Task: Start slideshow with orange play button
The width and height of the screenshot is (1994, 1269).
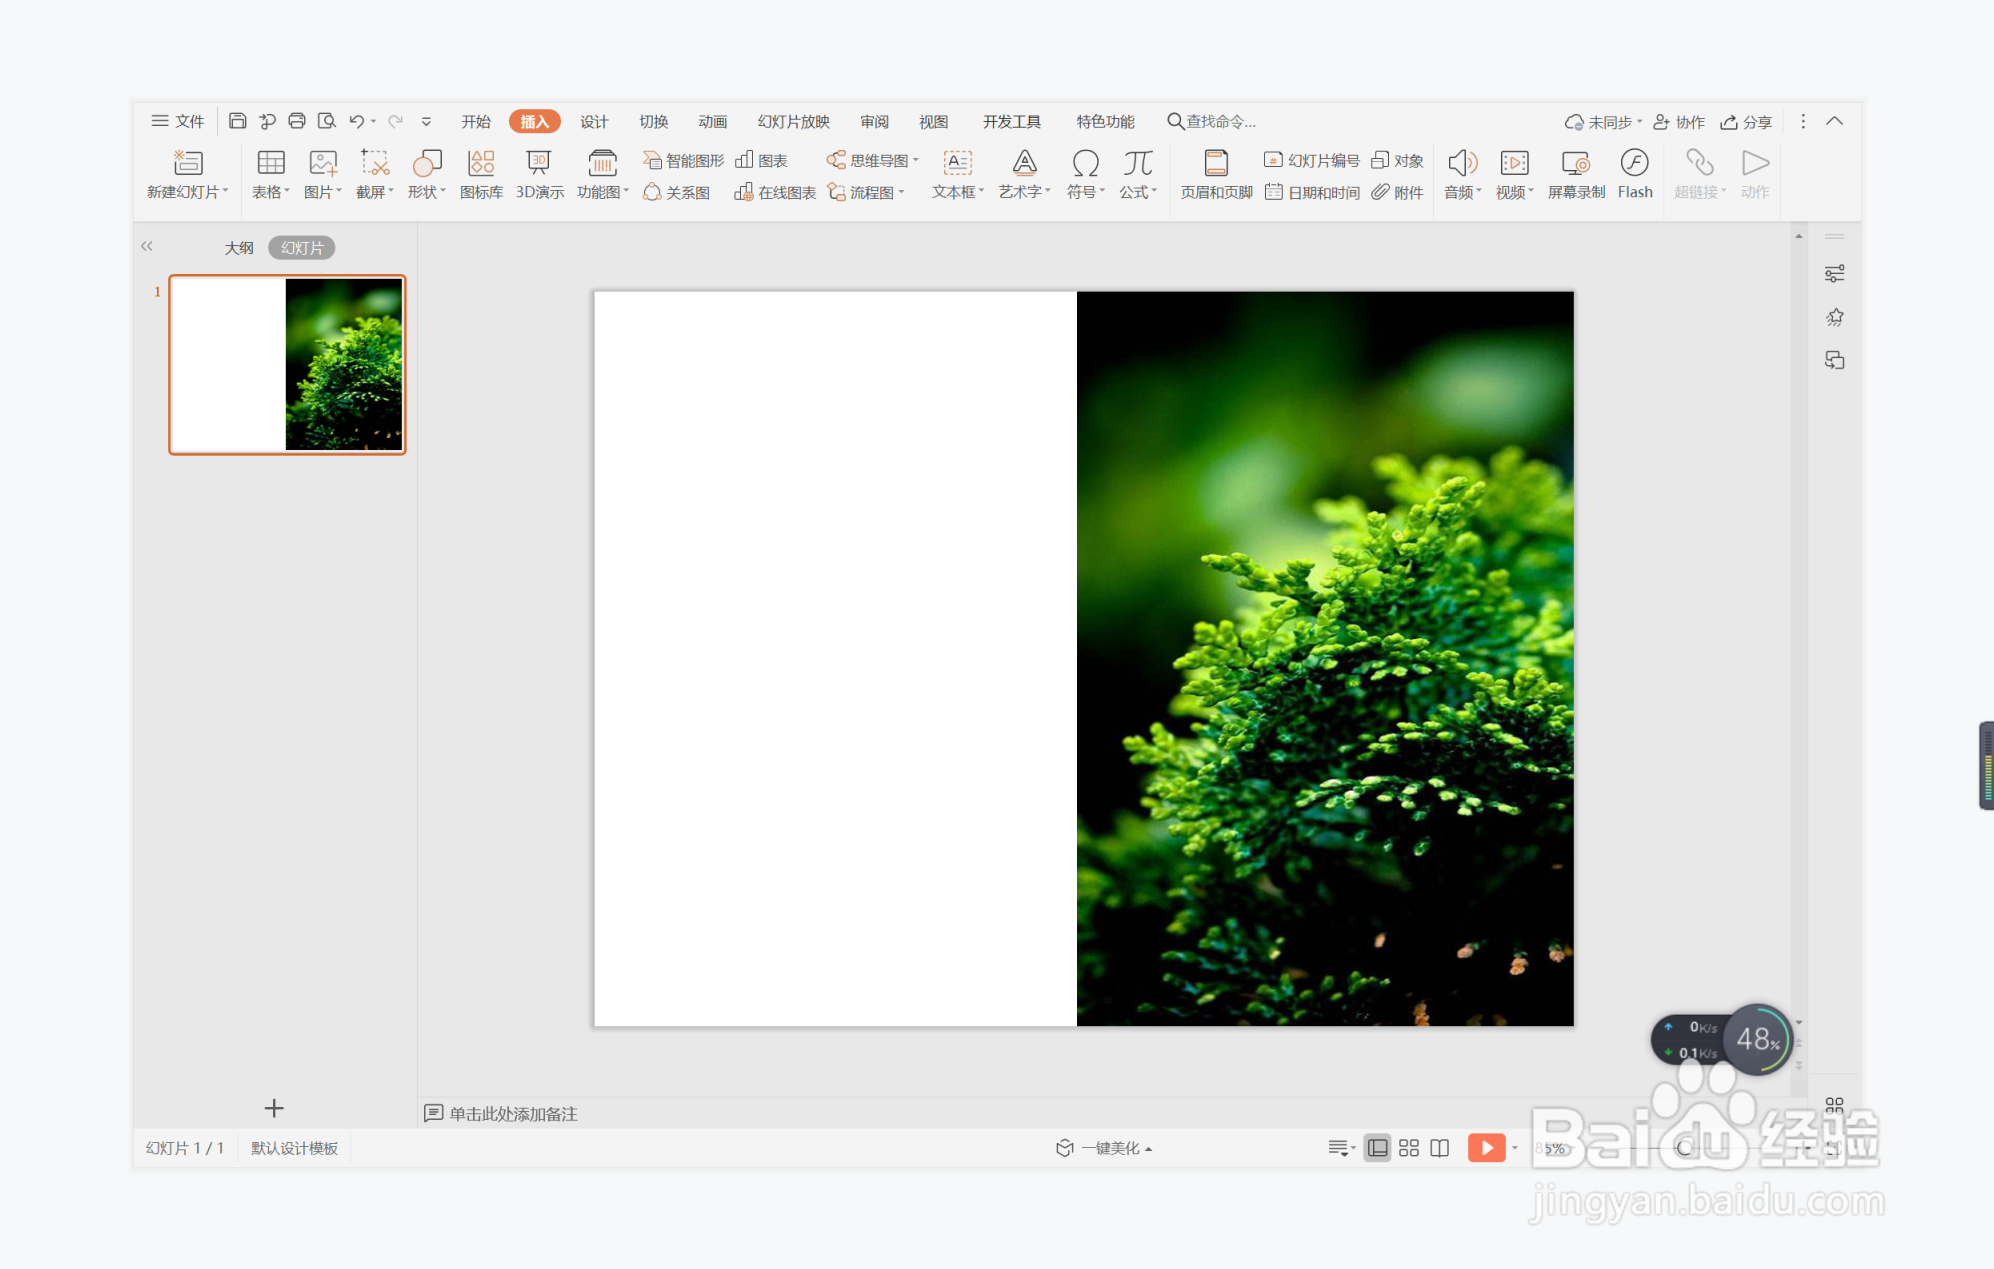Action: 1486,1148
